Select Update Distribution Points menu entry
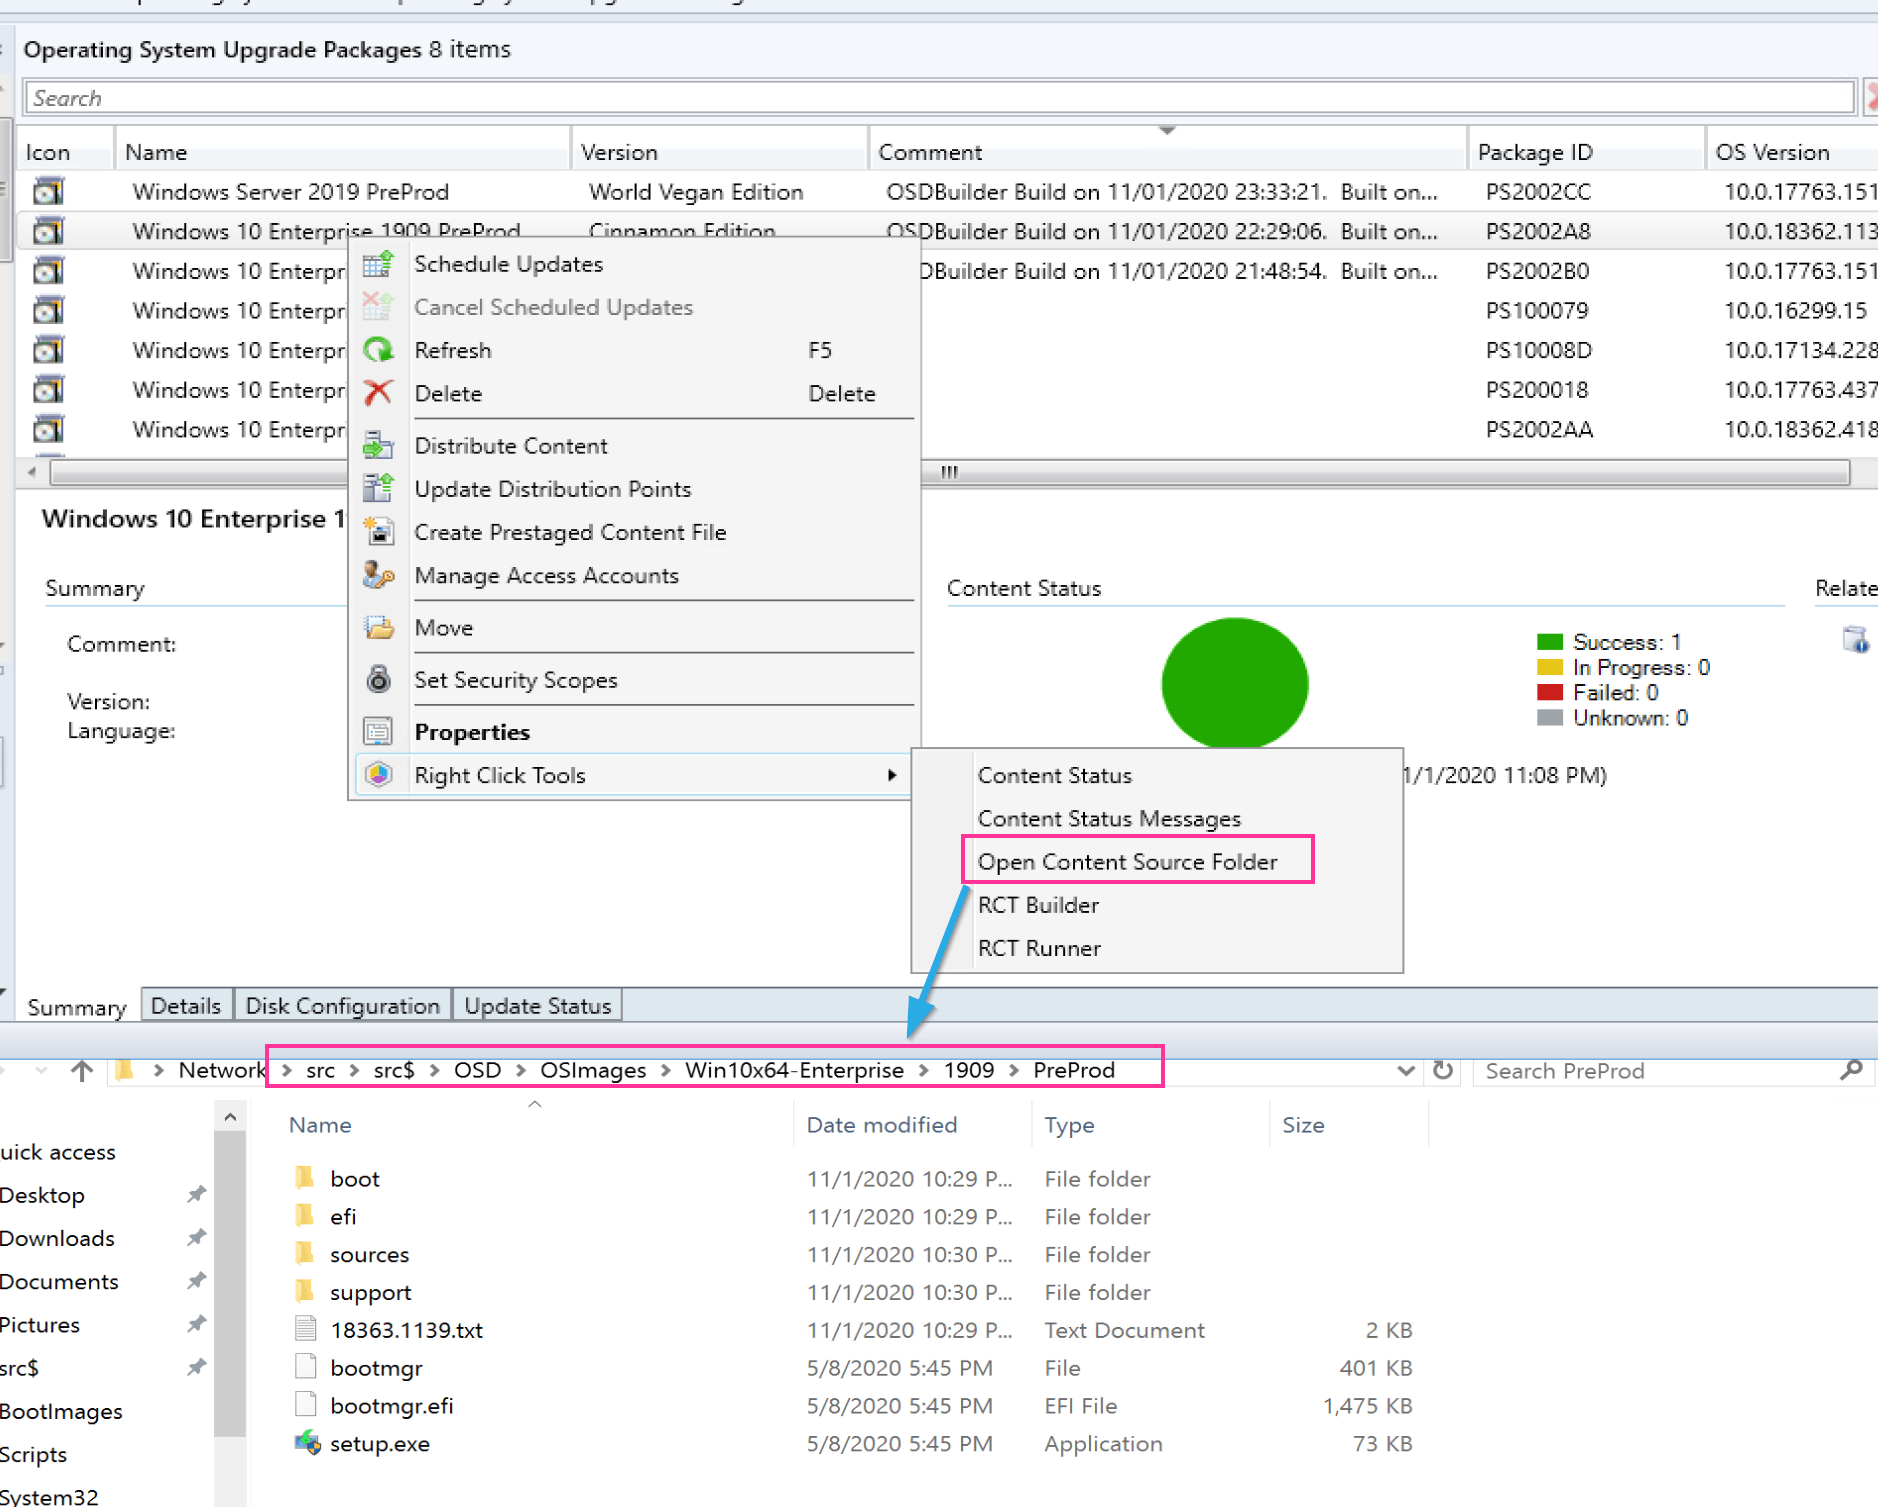The image size is (1878, 1507). [552, 489]
